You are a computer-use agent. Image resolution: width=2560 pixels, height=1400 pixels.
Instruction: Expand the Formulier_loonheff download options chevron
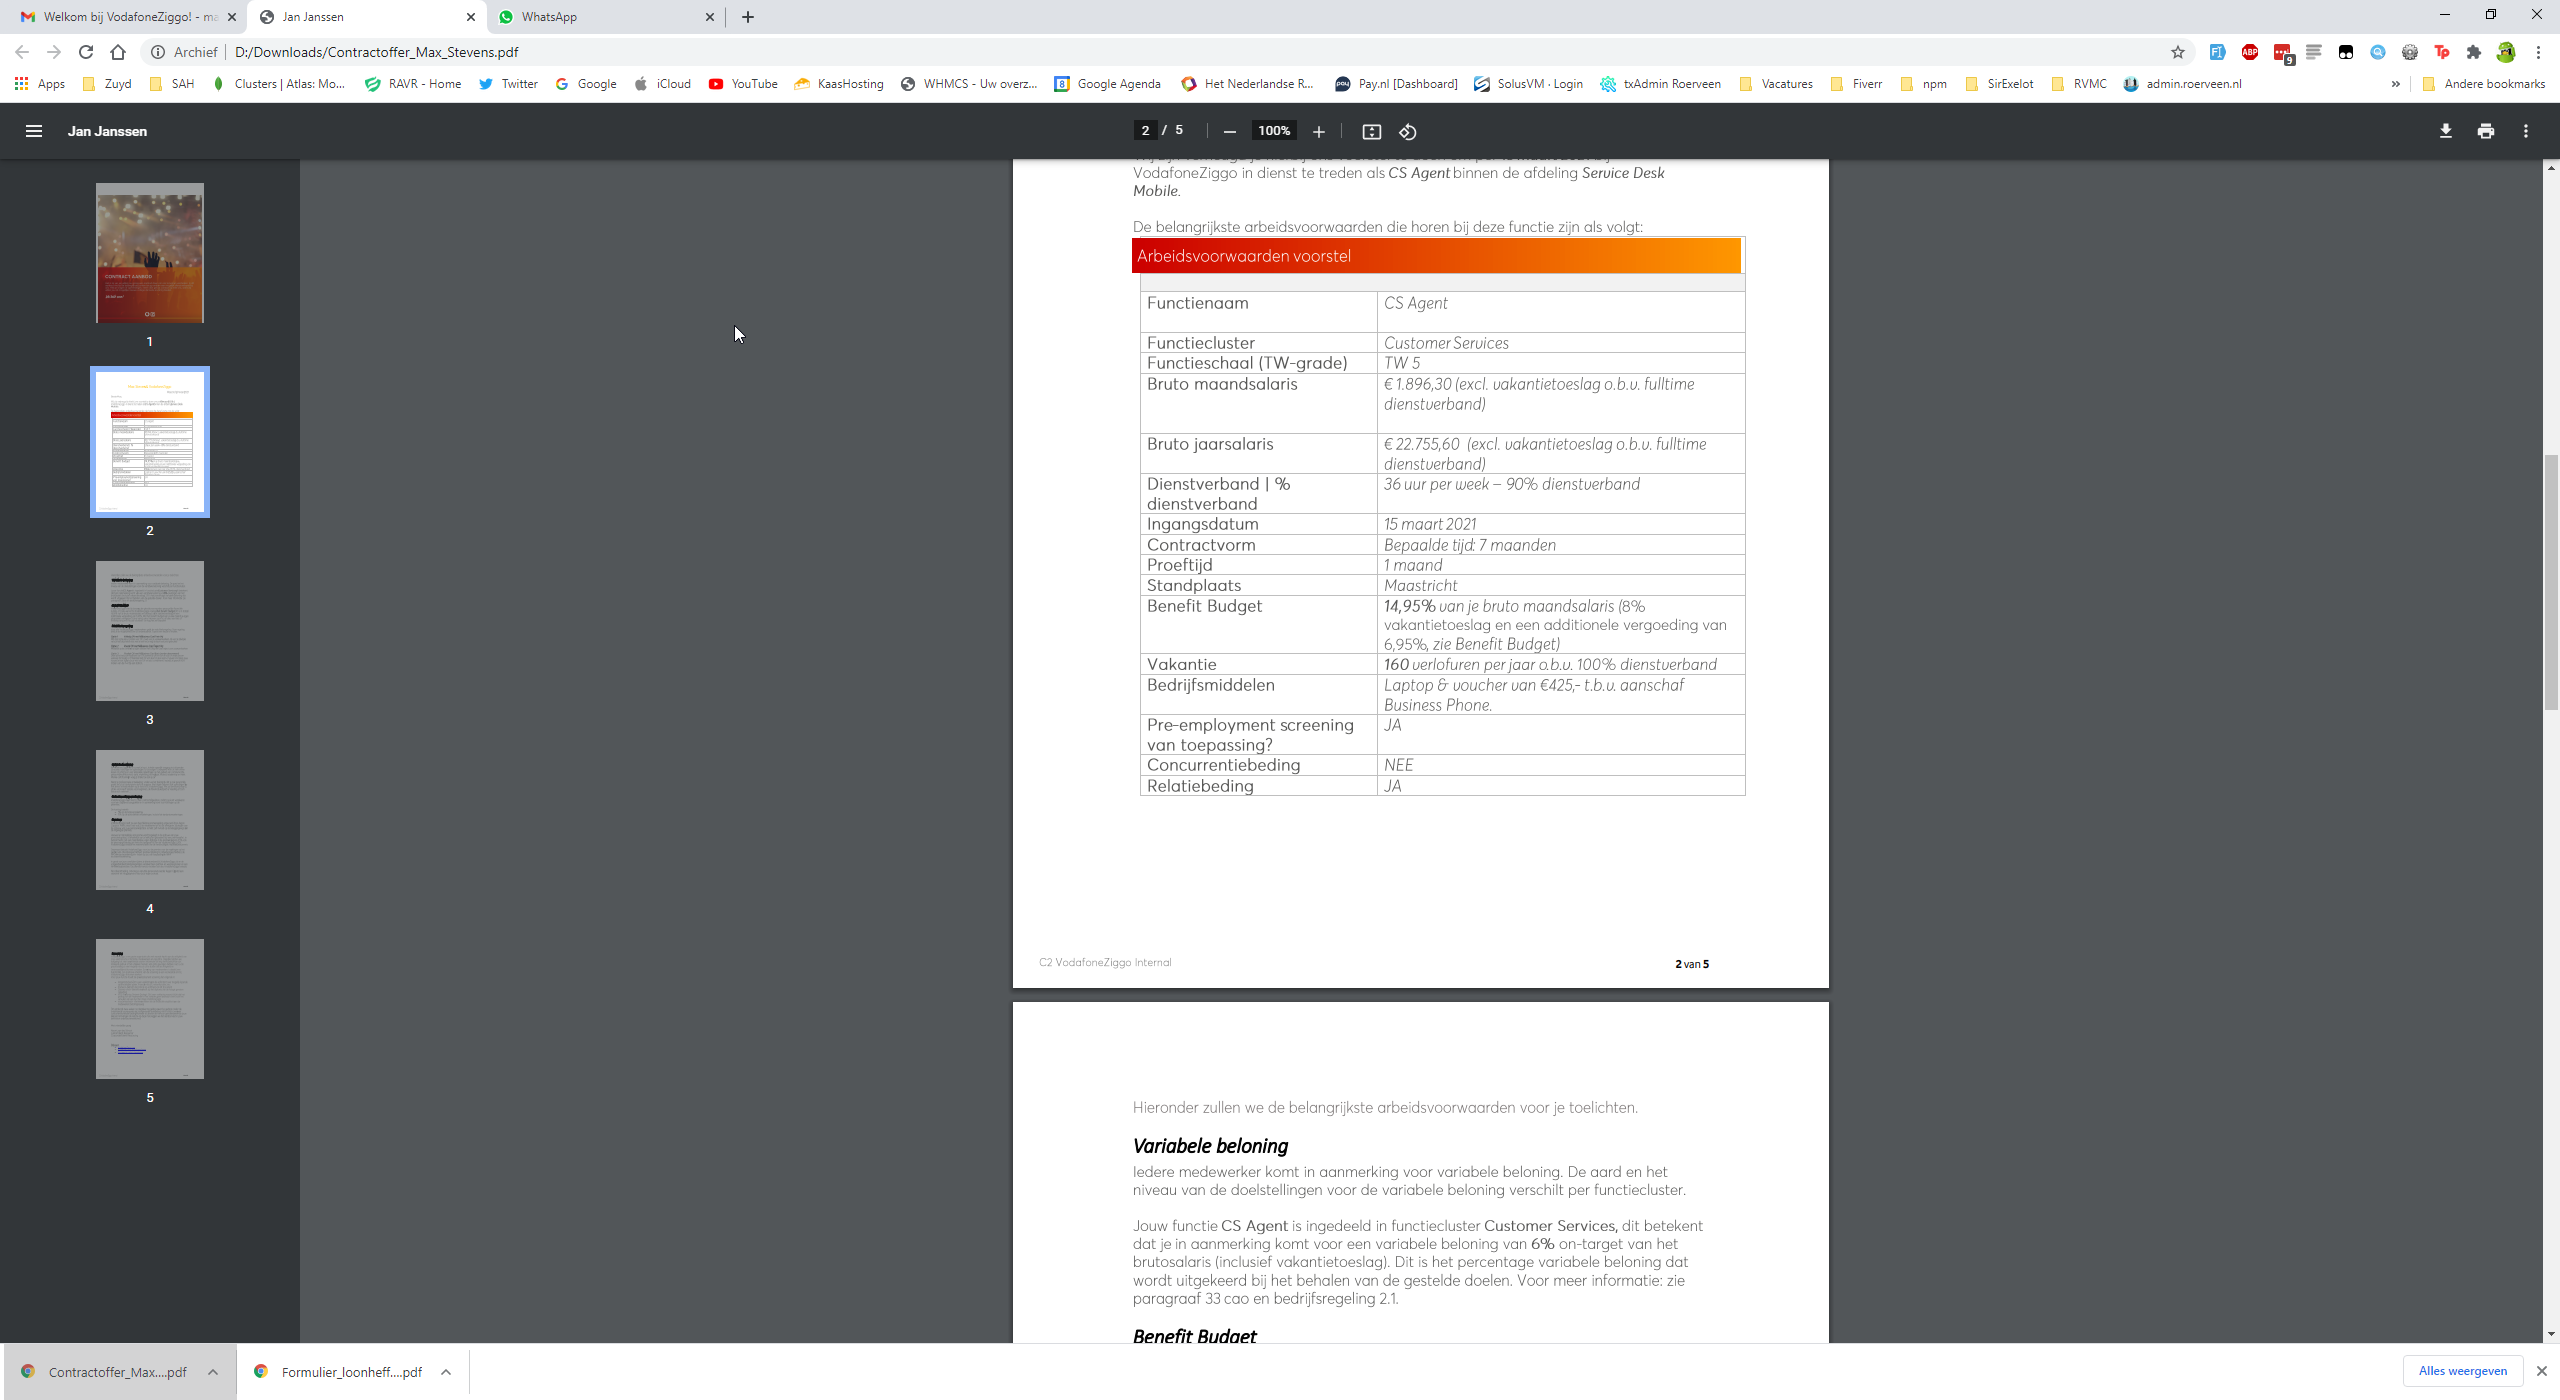tap(446, 1372)
